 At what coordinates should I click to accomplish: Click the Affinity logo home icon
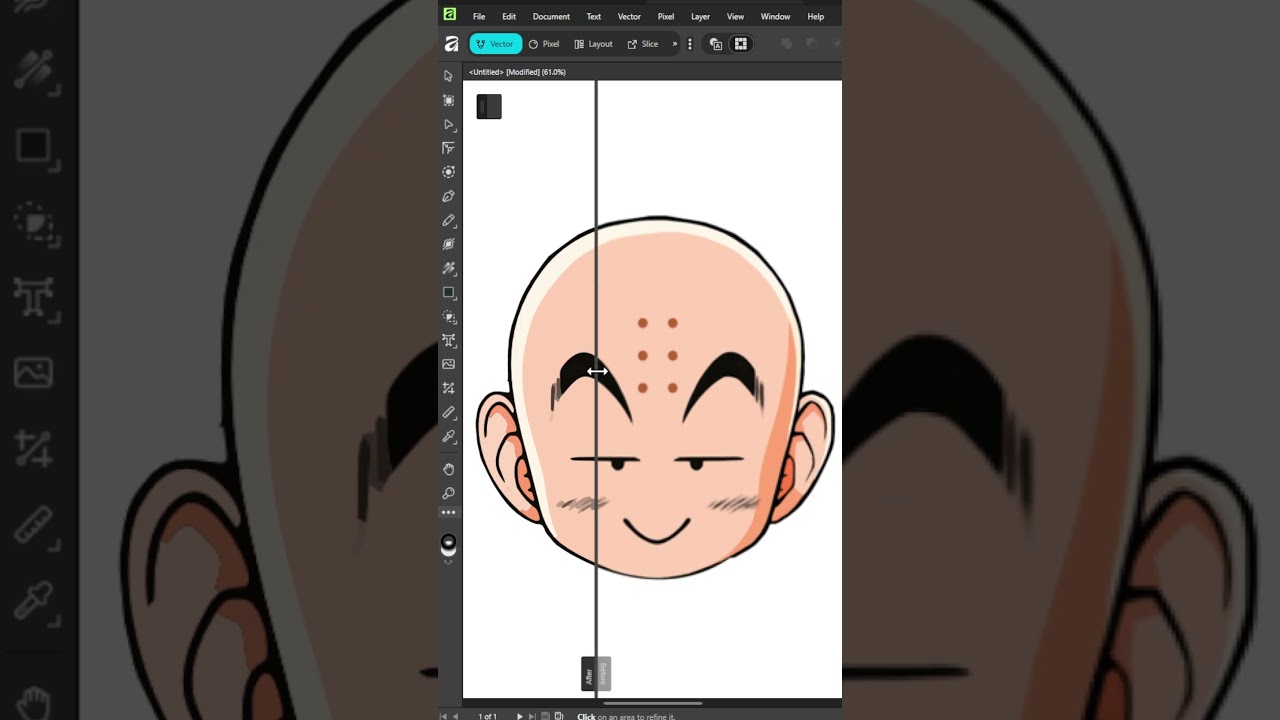[451, 44]
